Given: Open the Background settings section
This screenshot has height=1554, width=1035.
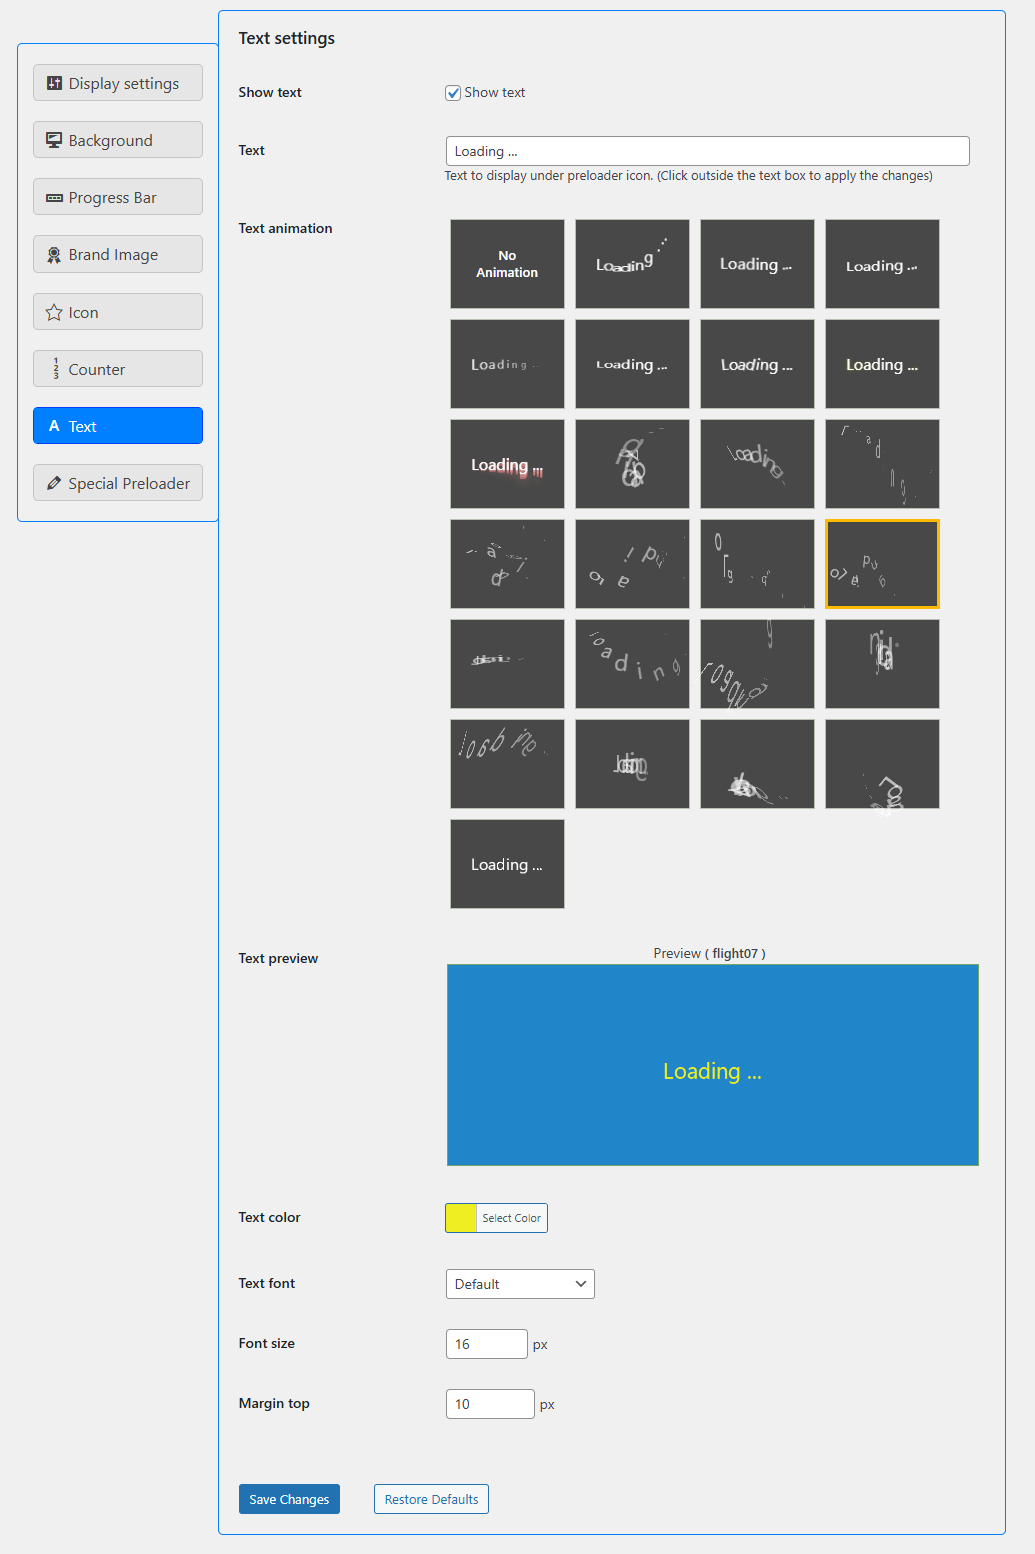Looking at the screenshot, I should point(117,140).
